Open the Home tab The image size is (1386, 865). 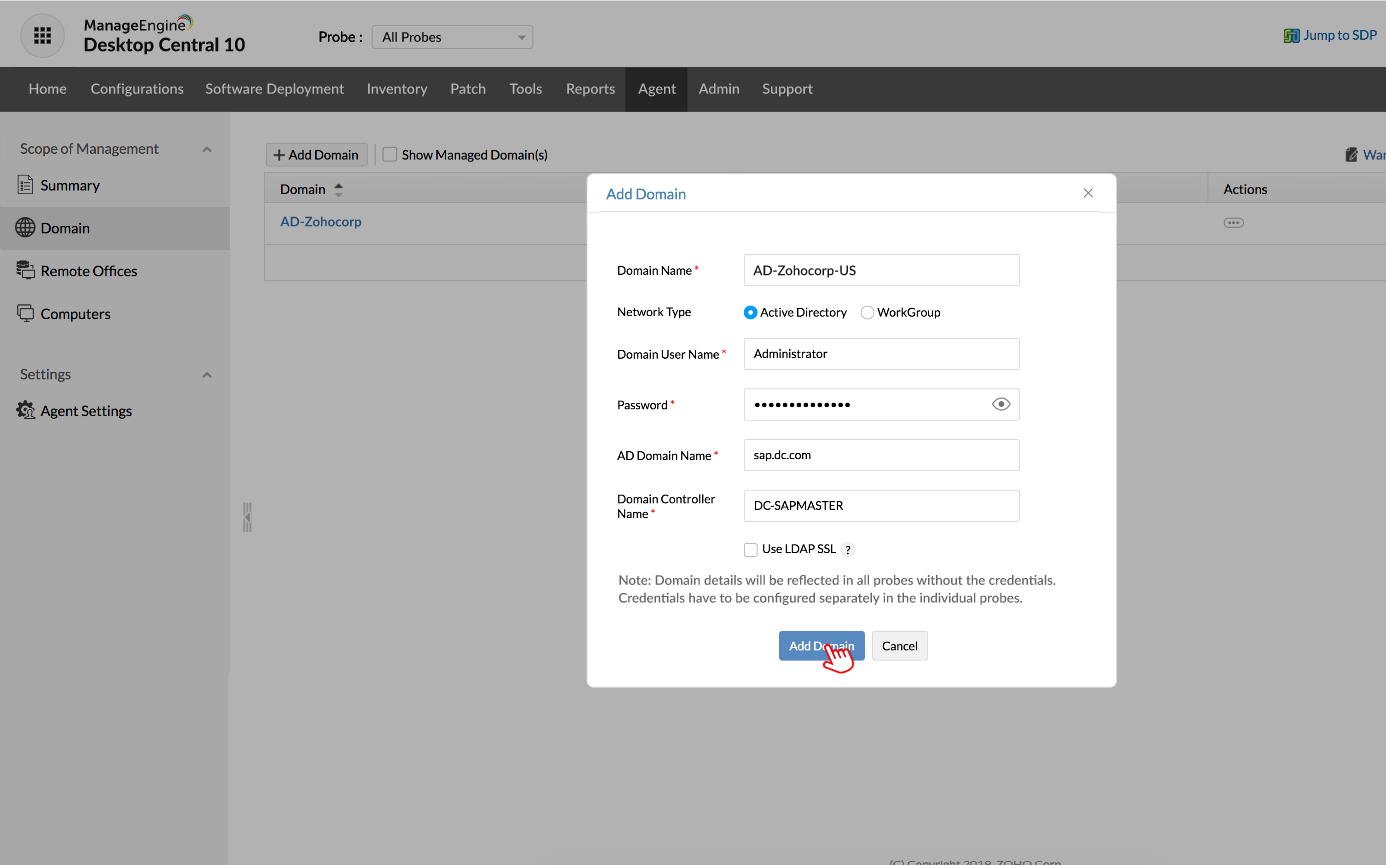(x=48, y=89)
